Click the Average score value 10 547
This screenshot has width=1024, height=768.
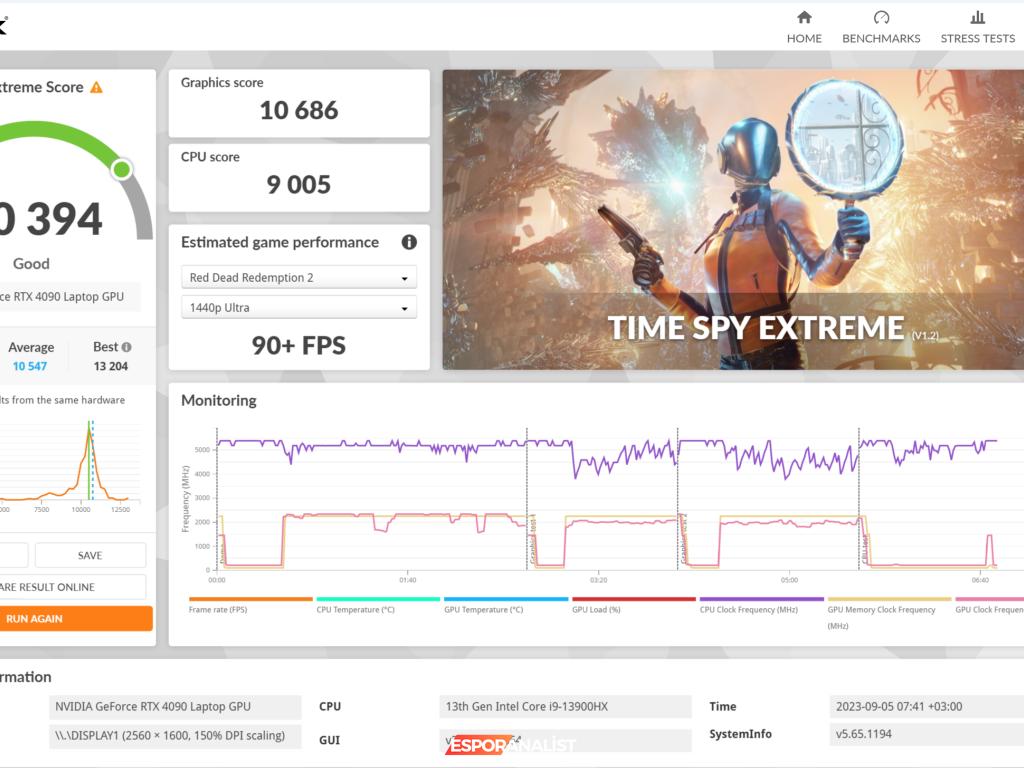tap(30, 366)
